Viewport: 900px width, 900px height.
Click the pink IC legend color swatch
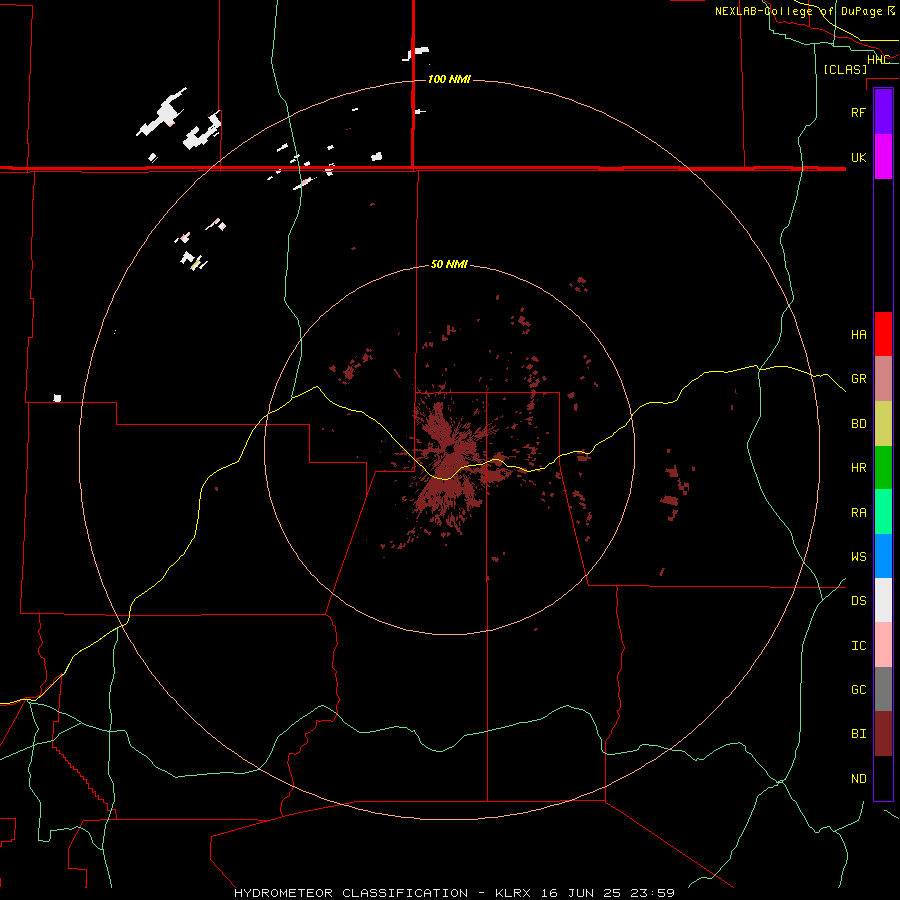[883, 645]
